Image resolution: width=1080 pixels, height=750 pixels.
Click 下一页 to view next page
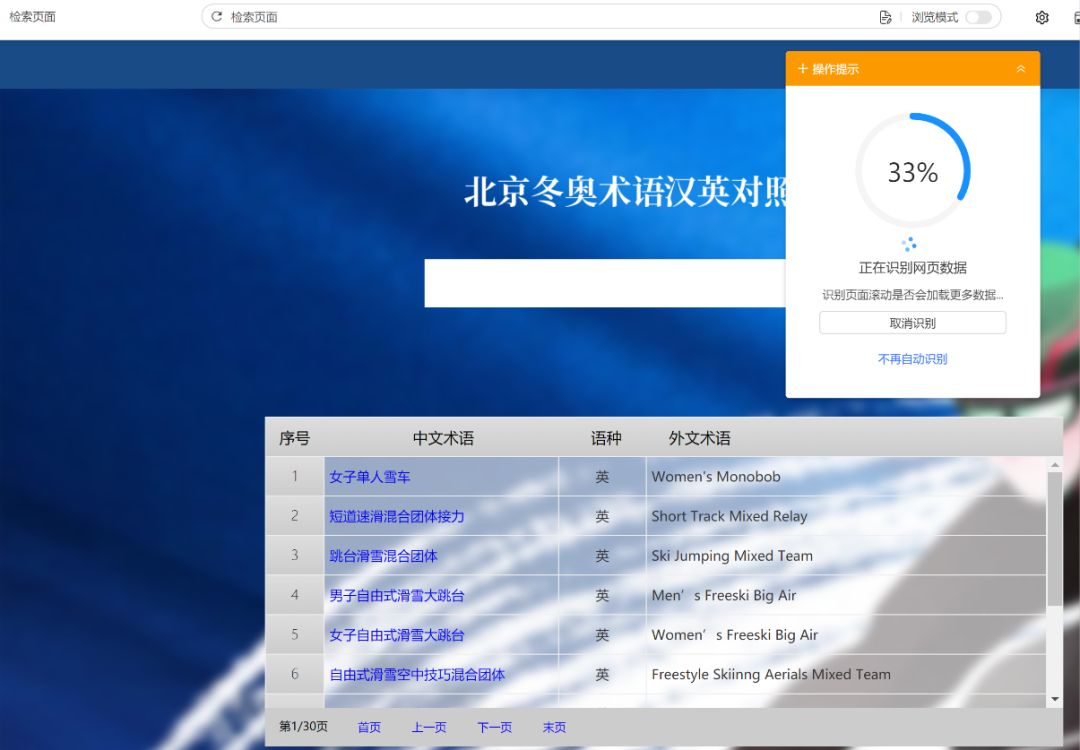click(x=494, y=728)
